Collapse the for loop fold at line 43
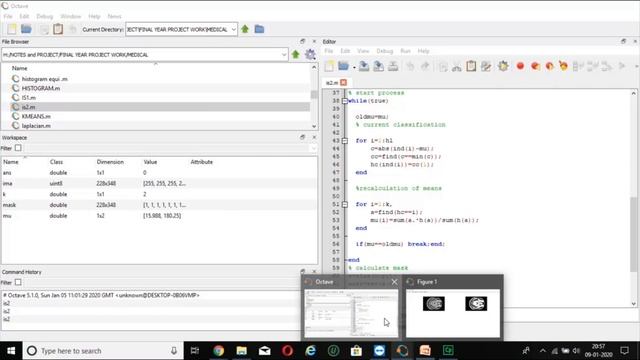Image resolution: width=640 pixels, height=360 pixels. click(x=345, y=141)
